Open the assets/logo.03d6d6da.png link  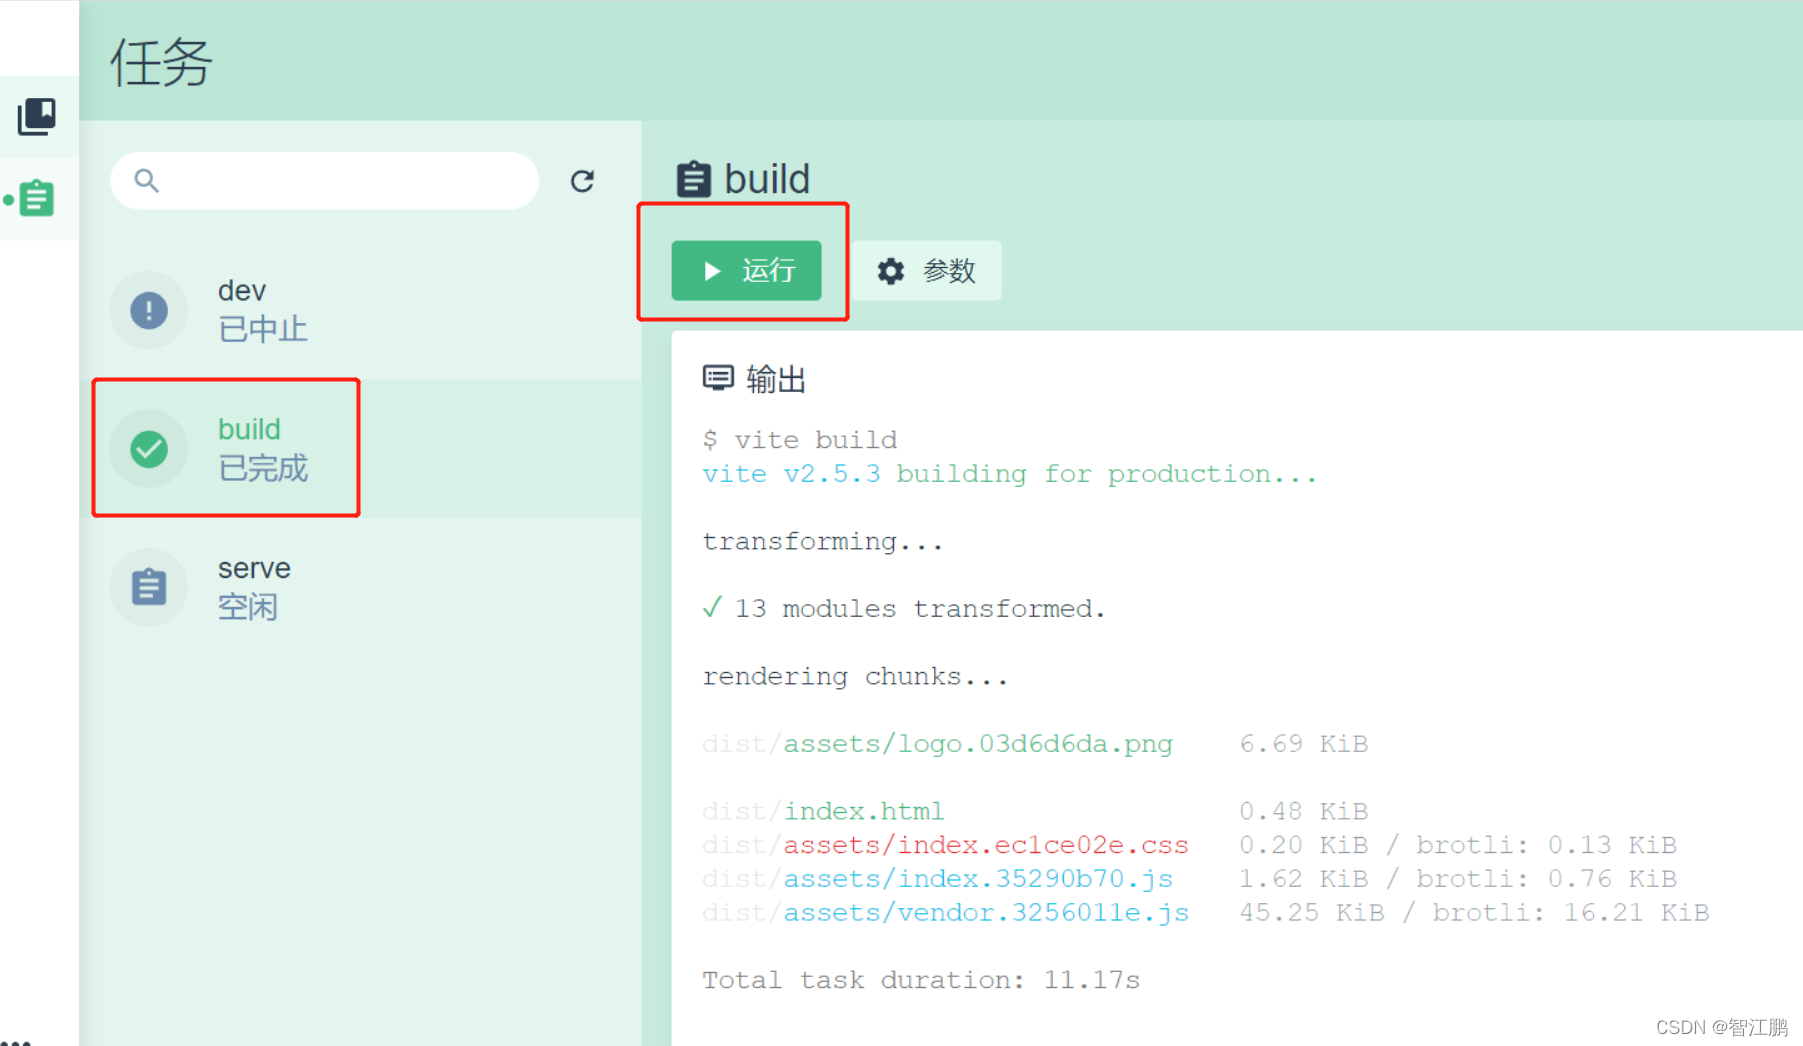[x=977, y=743]
